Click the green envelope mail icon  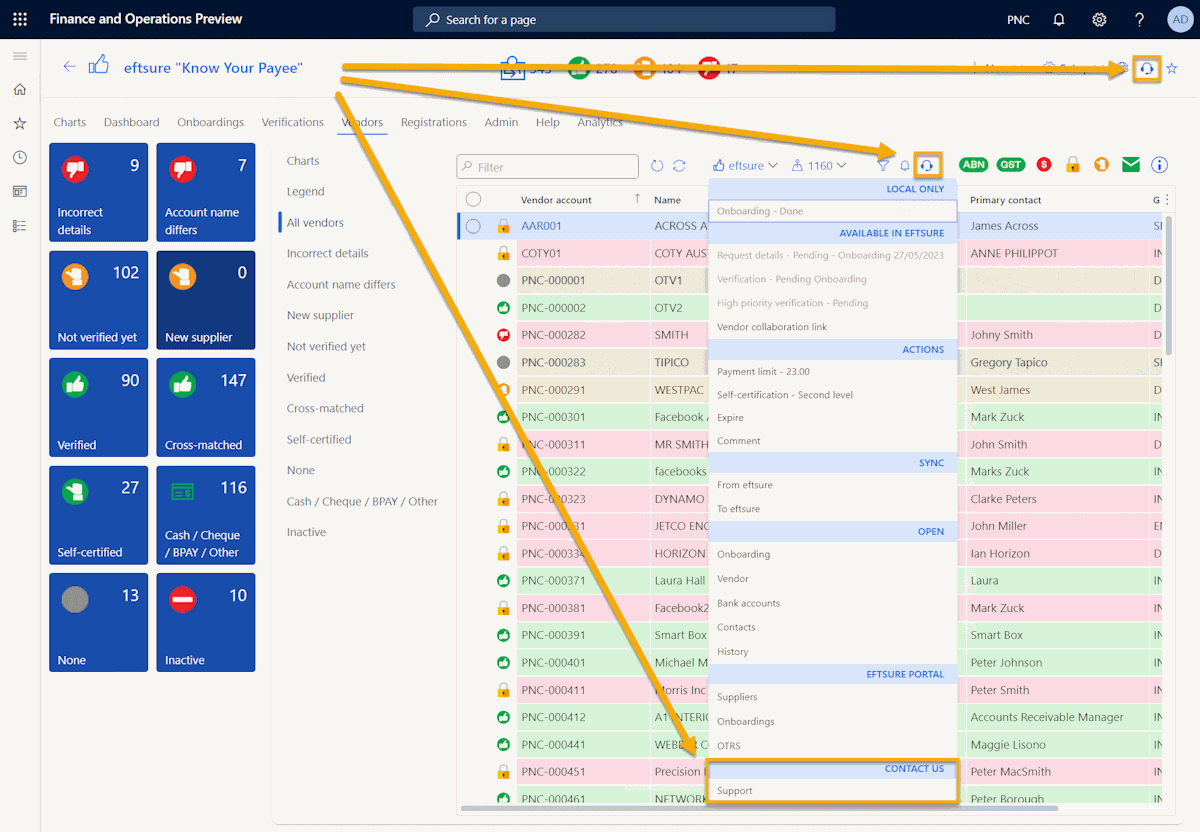(x=1131, y=165)
